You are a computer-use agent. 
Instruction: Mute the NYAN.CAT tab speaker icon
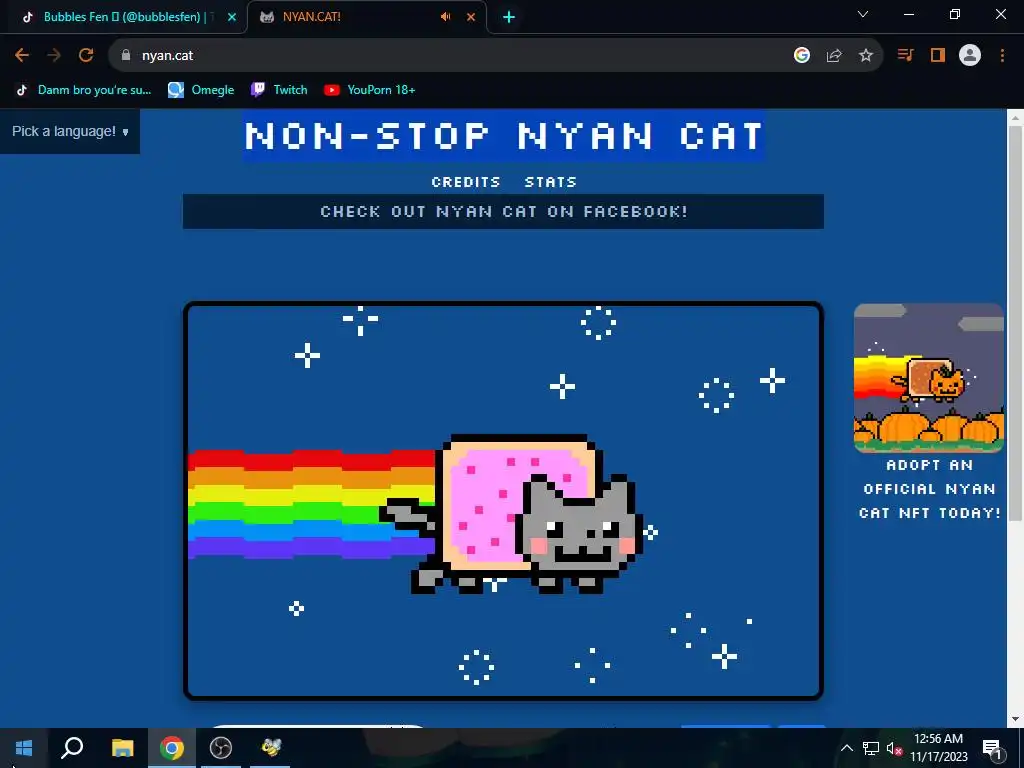pyautogui.click(x=445, y=17)
